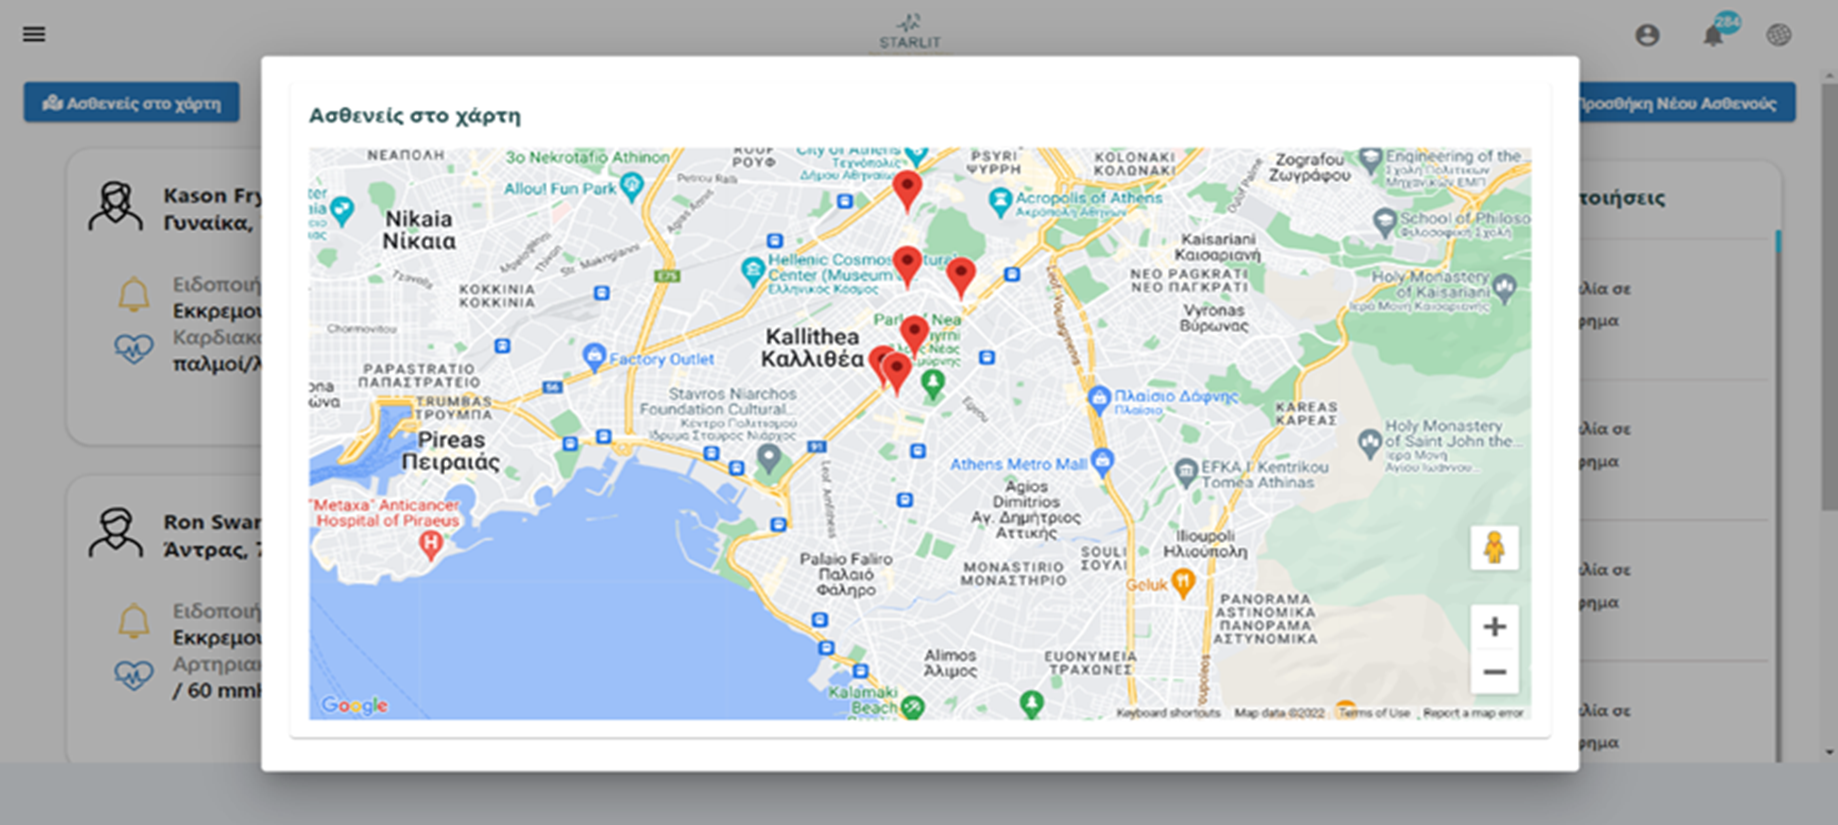Click the Alimos Άλιμος map label
1838x825 pixels.
pyautogui.click(x=950, y=662)
